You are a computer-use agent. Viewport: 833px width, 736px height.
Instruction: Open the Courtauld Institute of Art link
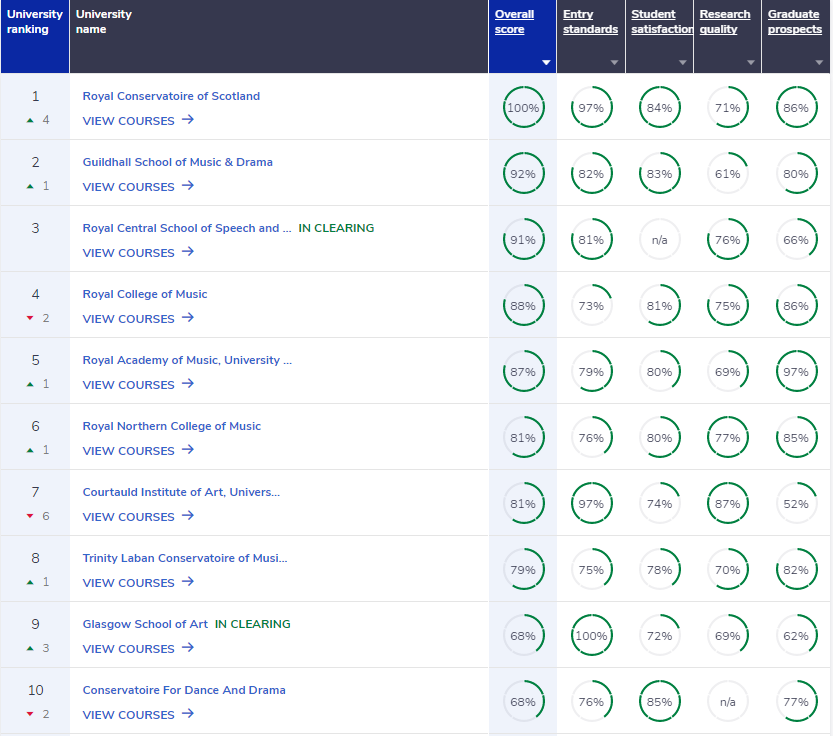tap(181, 492)
